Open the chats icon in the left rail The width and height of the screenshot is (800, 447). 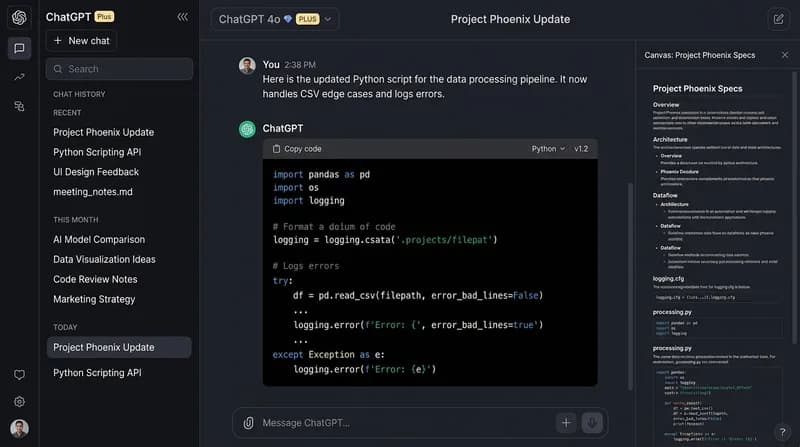pyautogui.click(x=19, y=48)
